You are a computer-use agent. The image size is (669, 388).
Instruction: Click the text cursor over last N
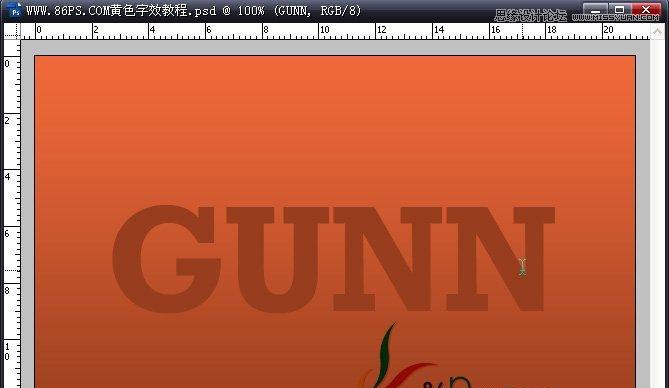tap(522, 267)
